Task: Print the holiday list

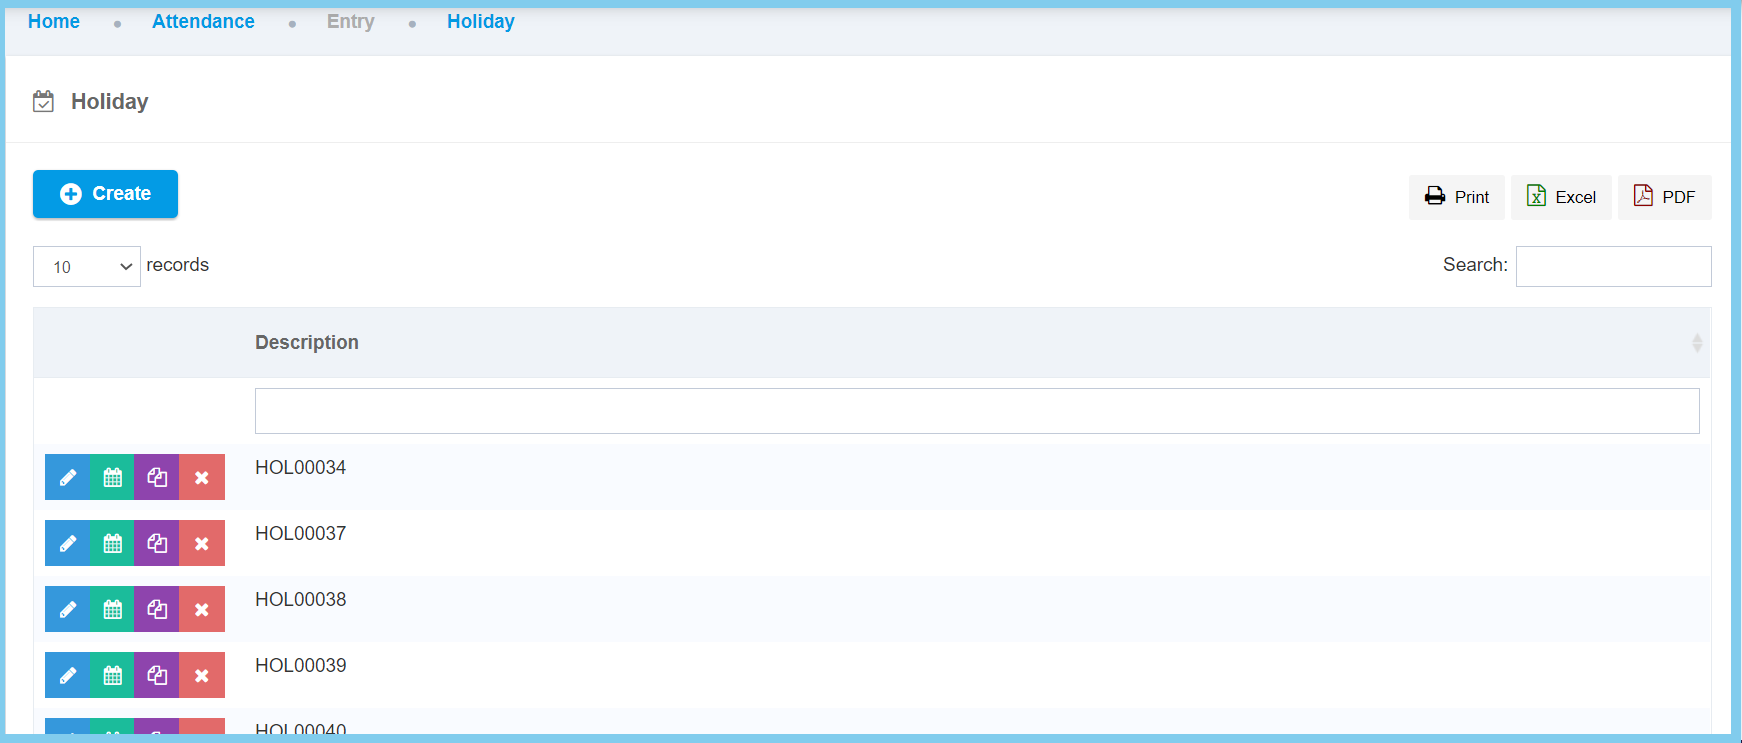Action: click(1456, 197)
